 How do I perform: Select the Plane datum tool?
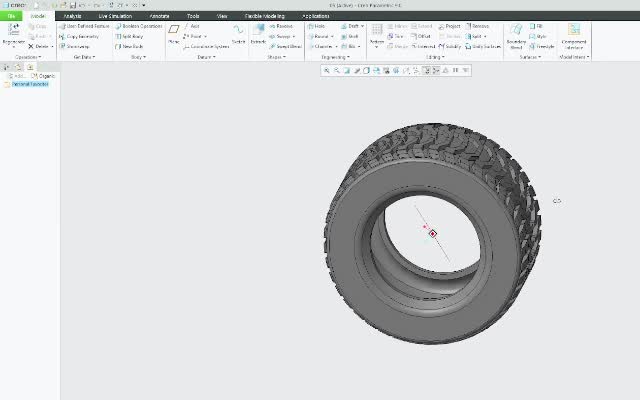coord(173,34)
